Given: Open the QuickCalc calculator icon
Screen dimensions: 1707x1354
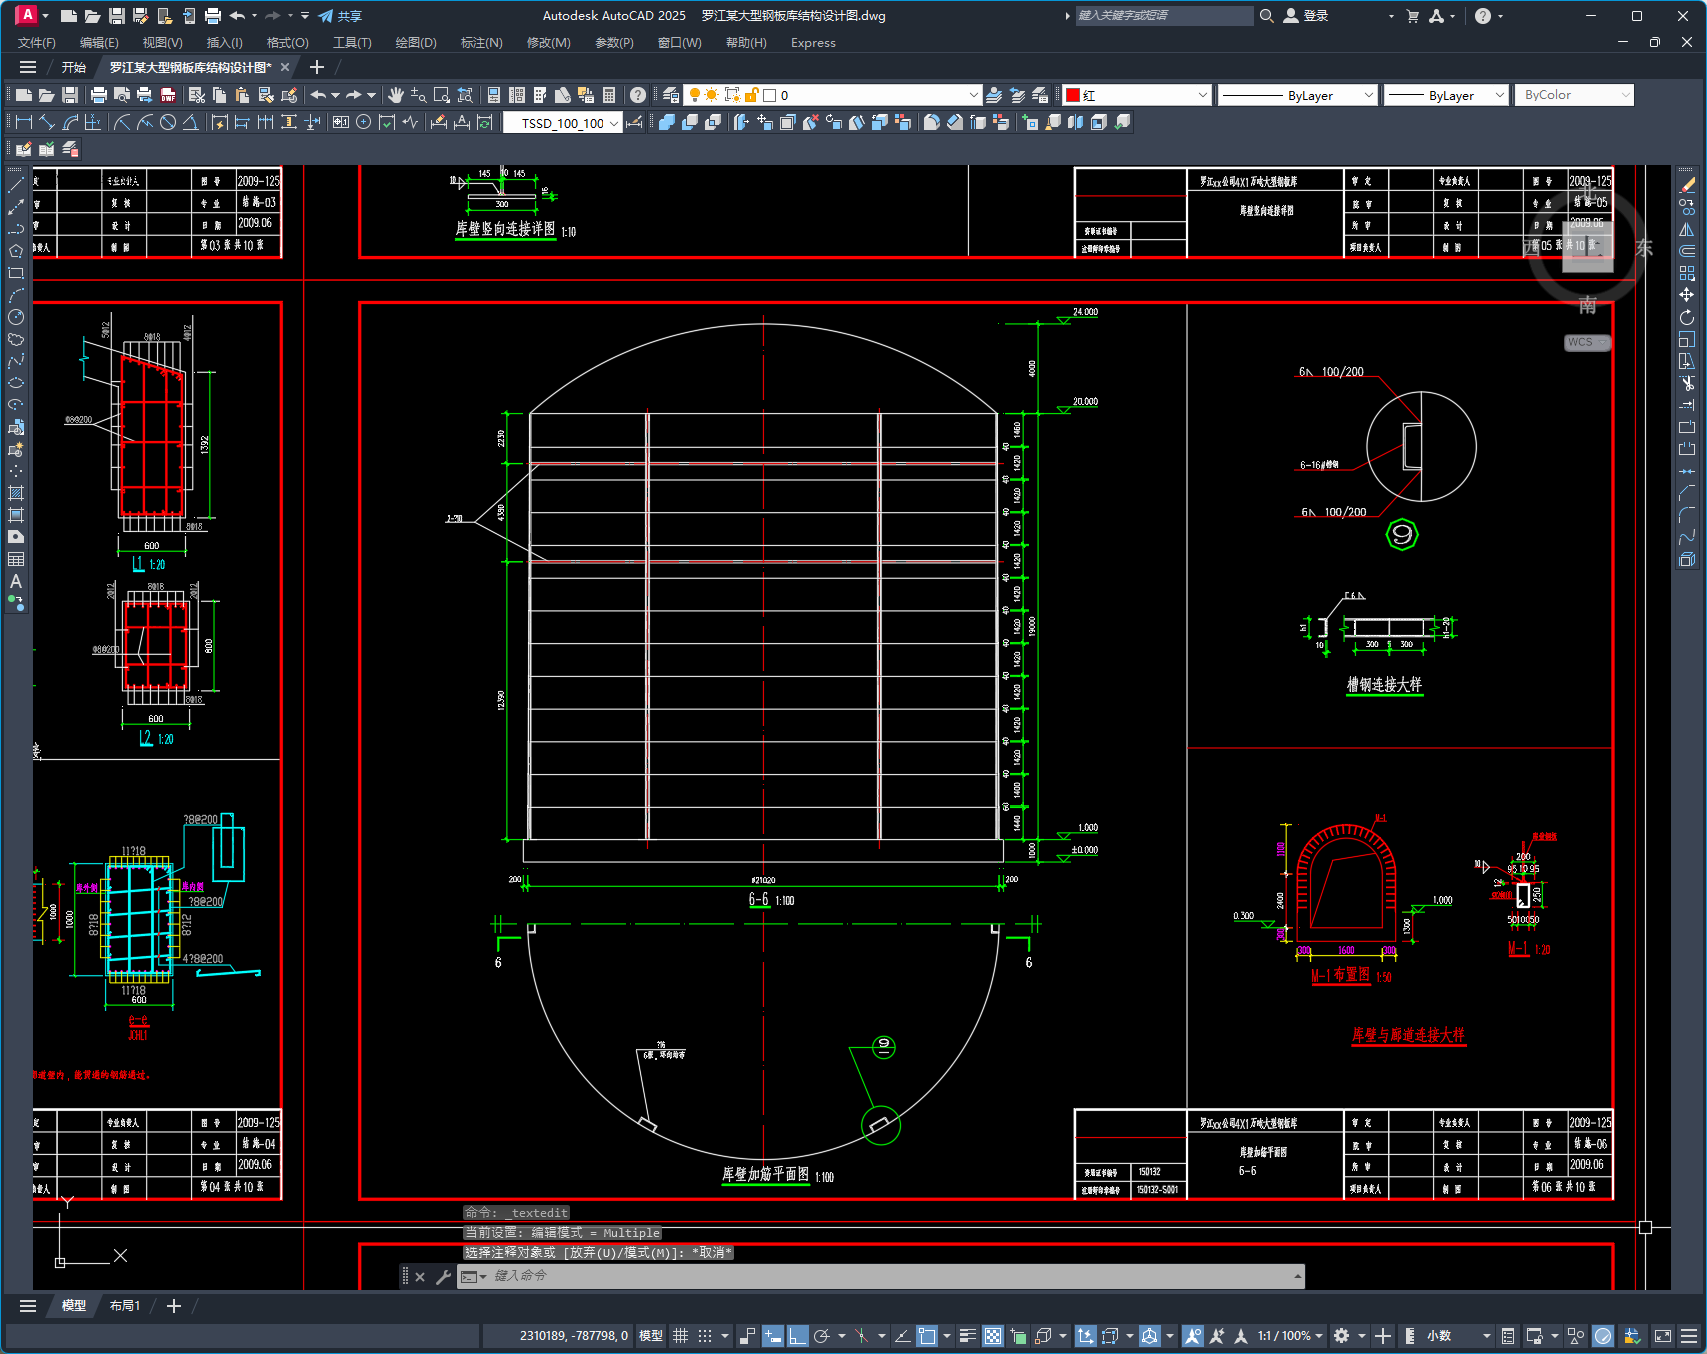Looking at the screenshot, I should tap(609, 95).
